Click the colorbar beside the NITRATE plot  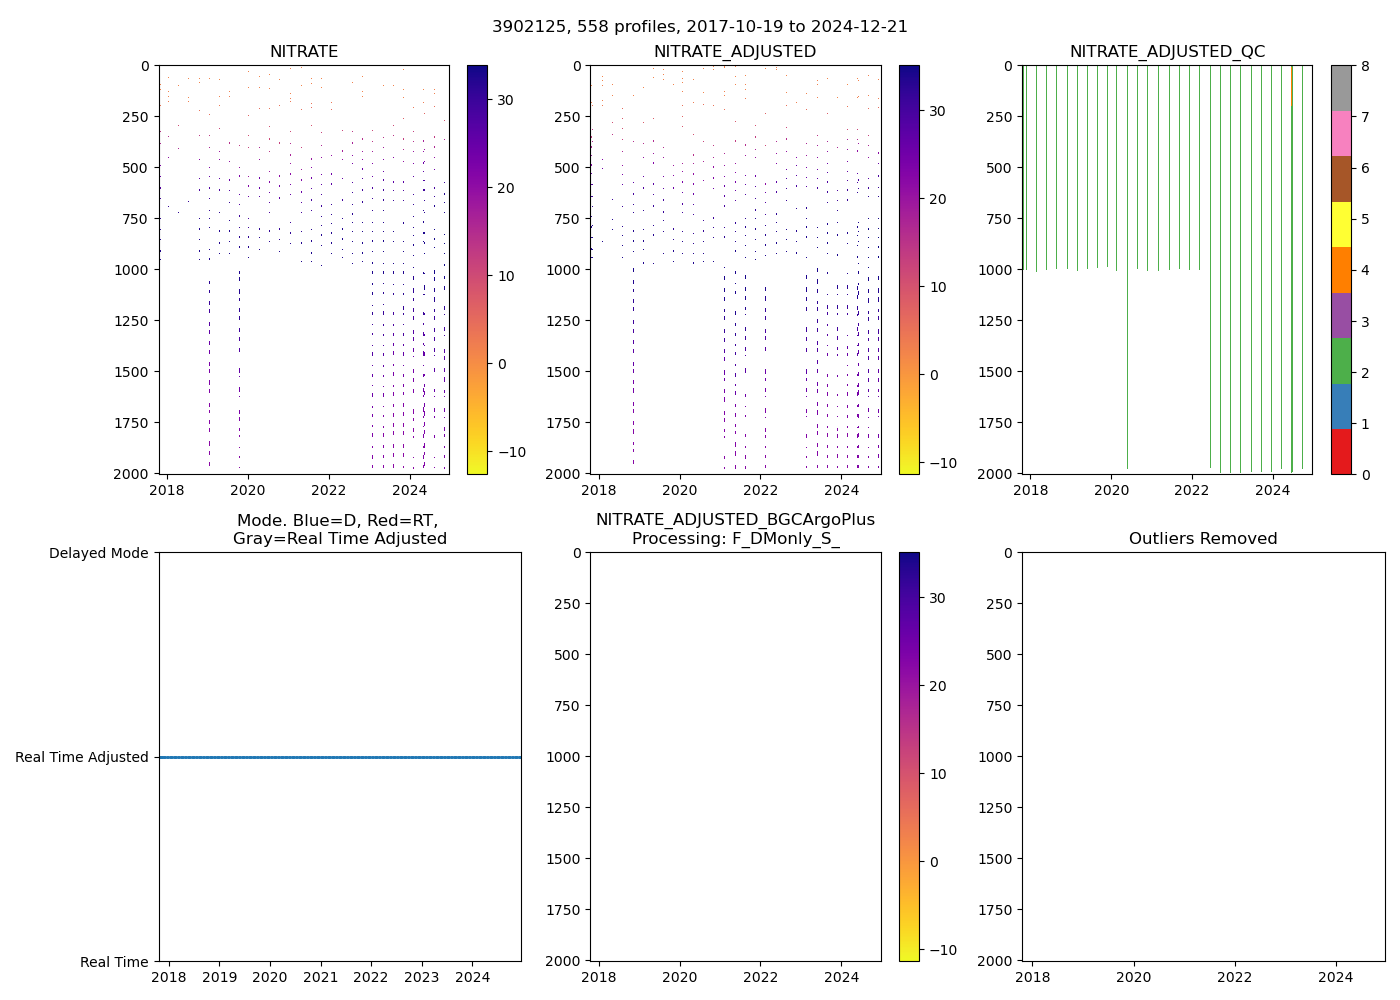pos(477,270)
